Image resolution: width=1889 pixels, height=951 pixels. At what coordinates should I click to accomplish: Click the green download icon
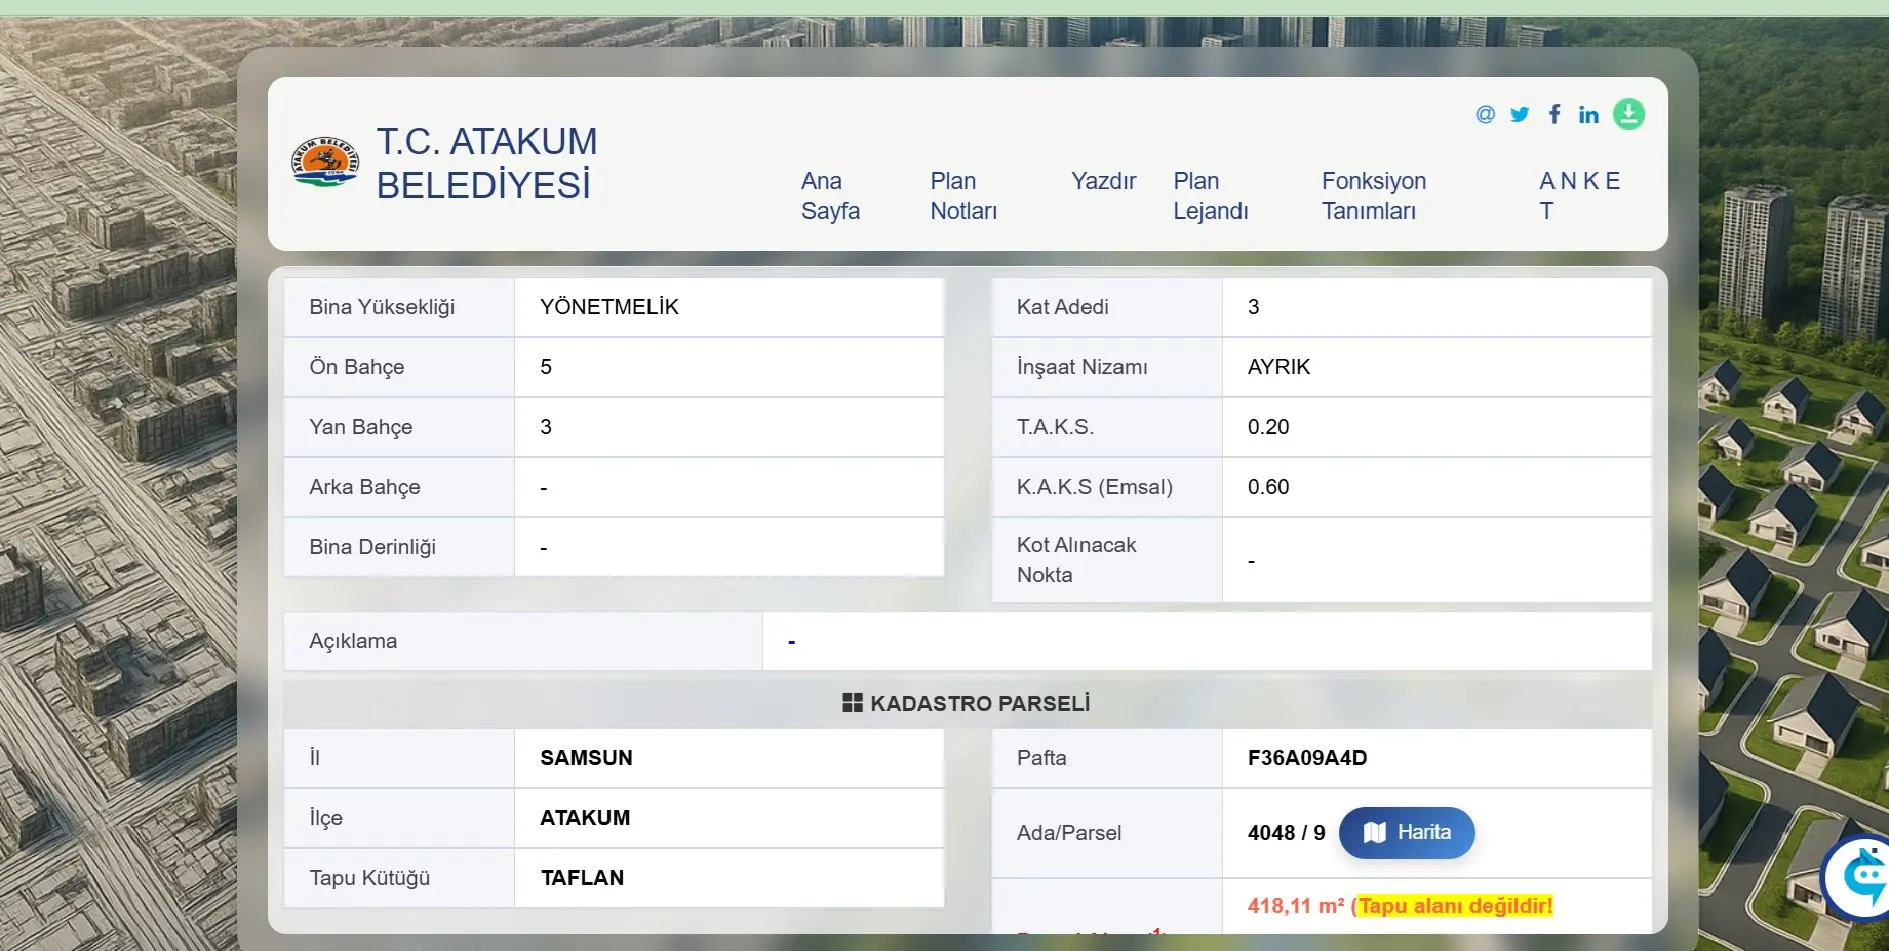[1629, 114]
